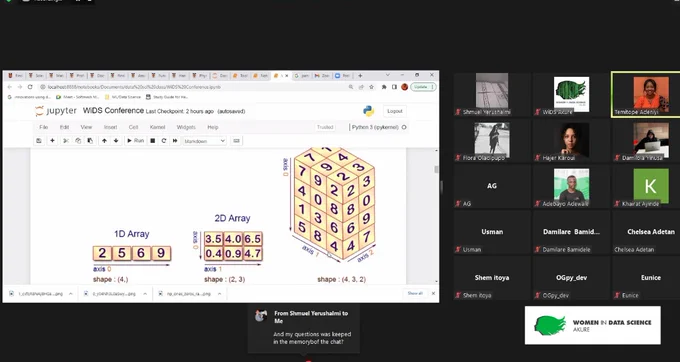Image resolution: width=680 pixels, height=362 pixels.
Task: Expand options for second downloaded png
Action: (x=145, y=294)
